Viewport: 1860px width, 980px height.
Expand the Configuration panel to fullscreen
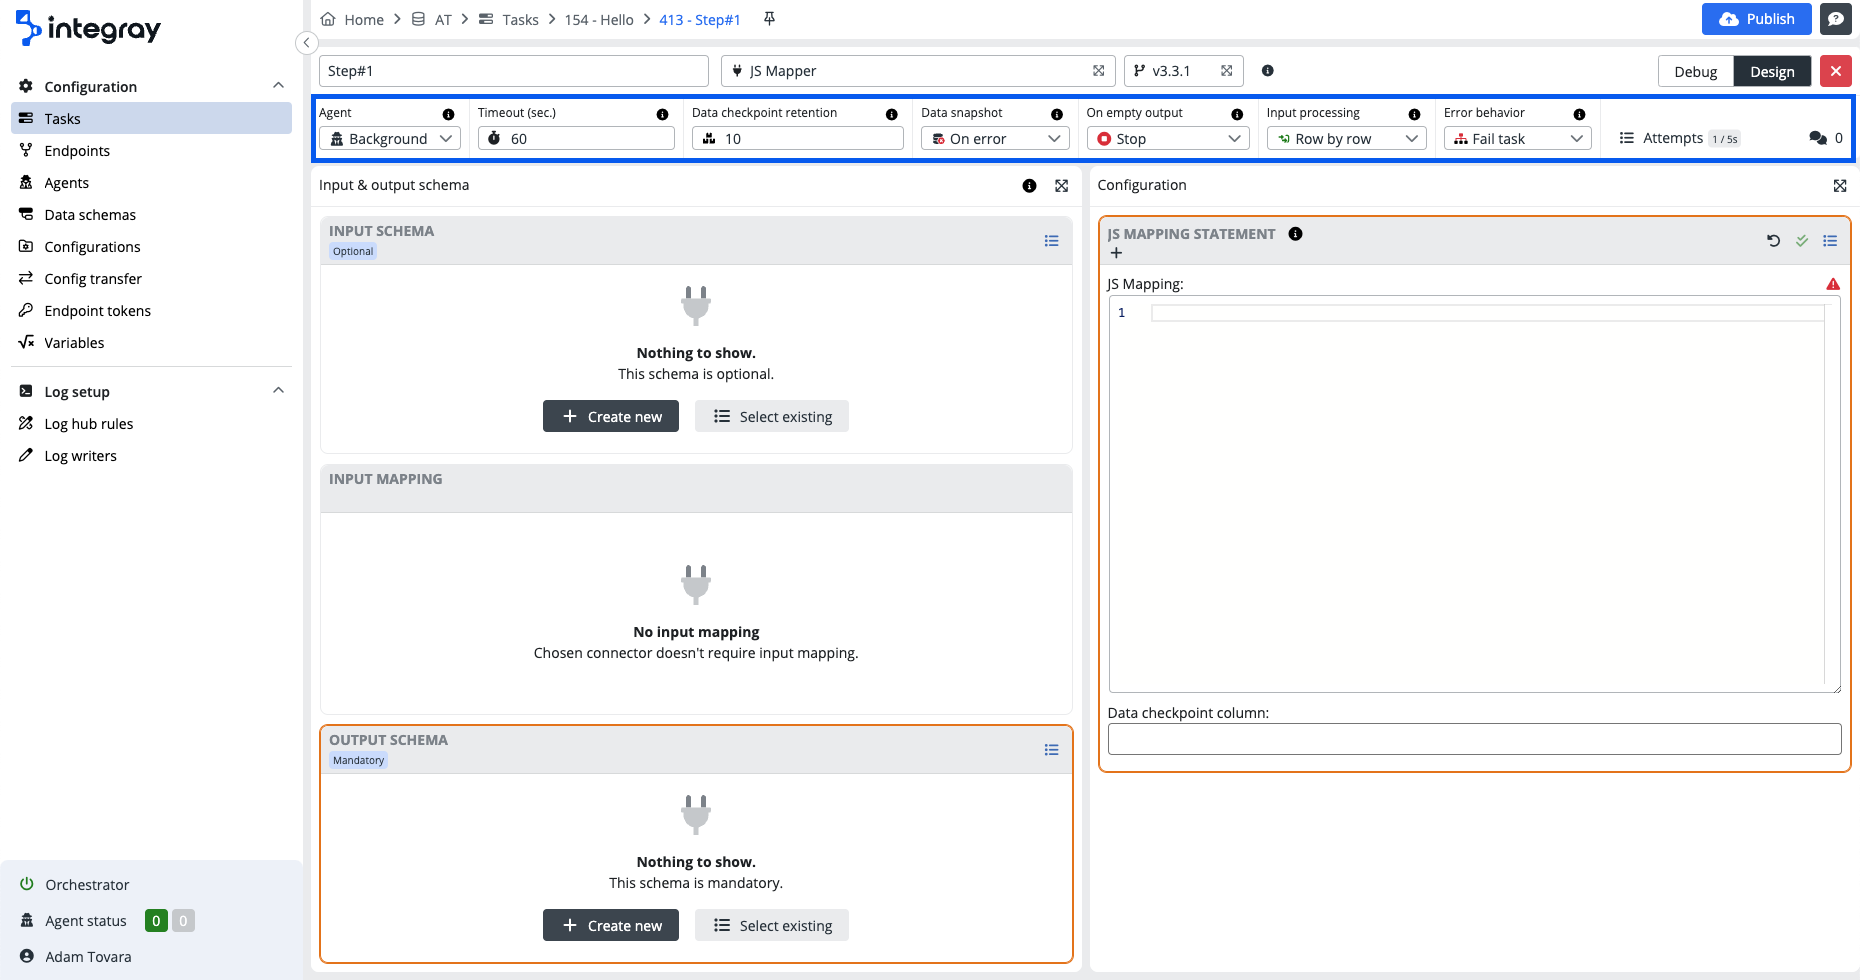(x=1839, y=185)
